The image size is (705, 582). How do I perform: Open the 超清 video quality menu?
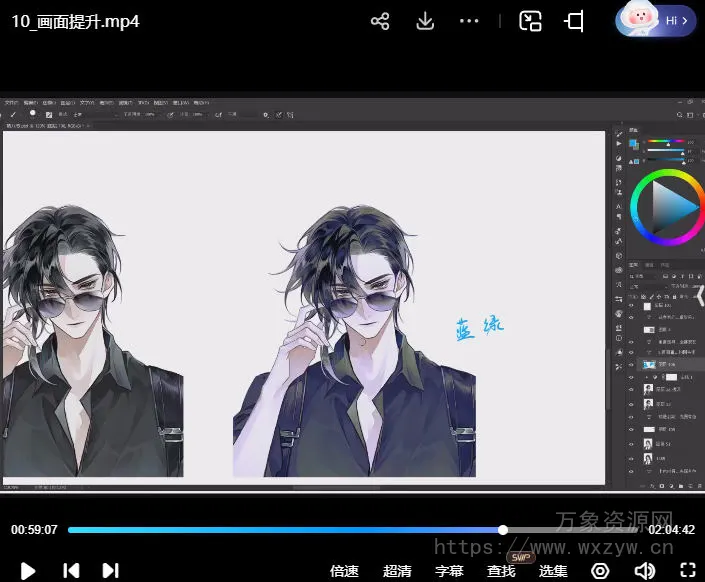pos(397,571)
